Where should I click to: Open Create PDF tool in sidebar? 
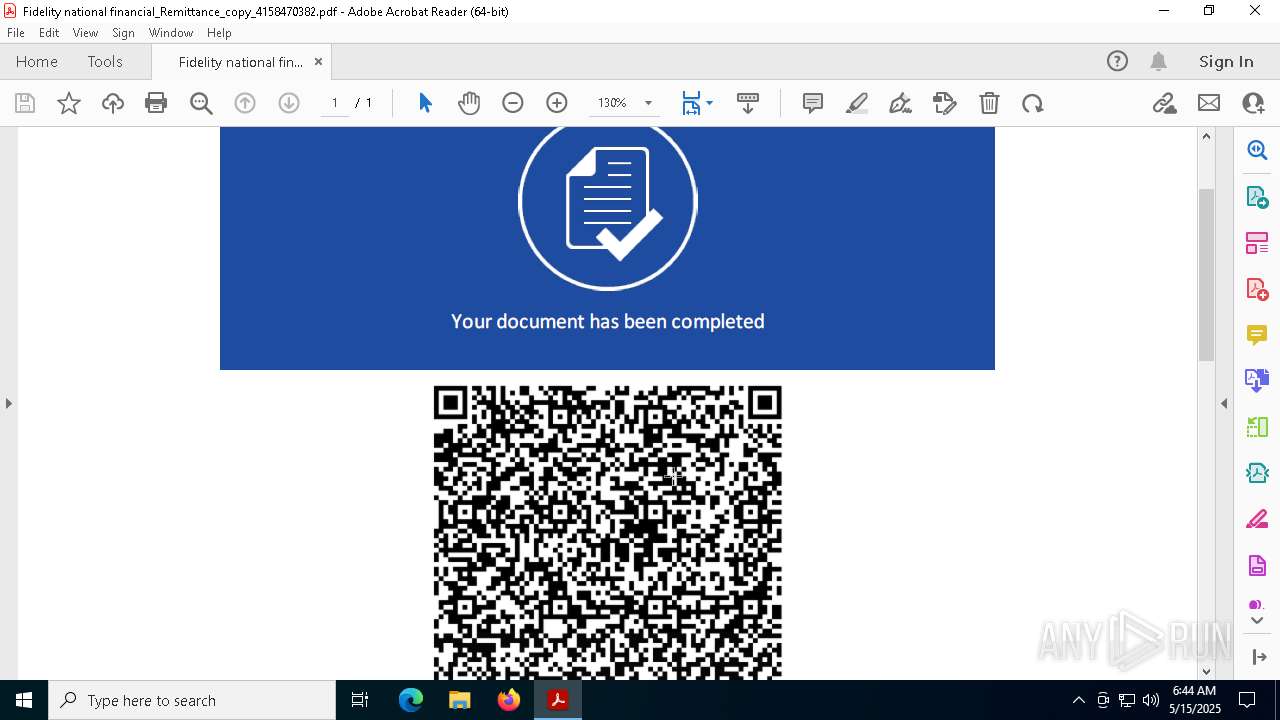click(x=1257, y=288)
